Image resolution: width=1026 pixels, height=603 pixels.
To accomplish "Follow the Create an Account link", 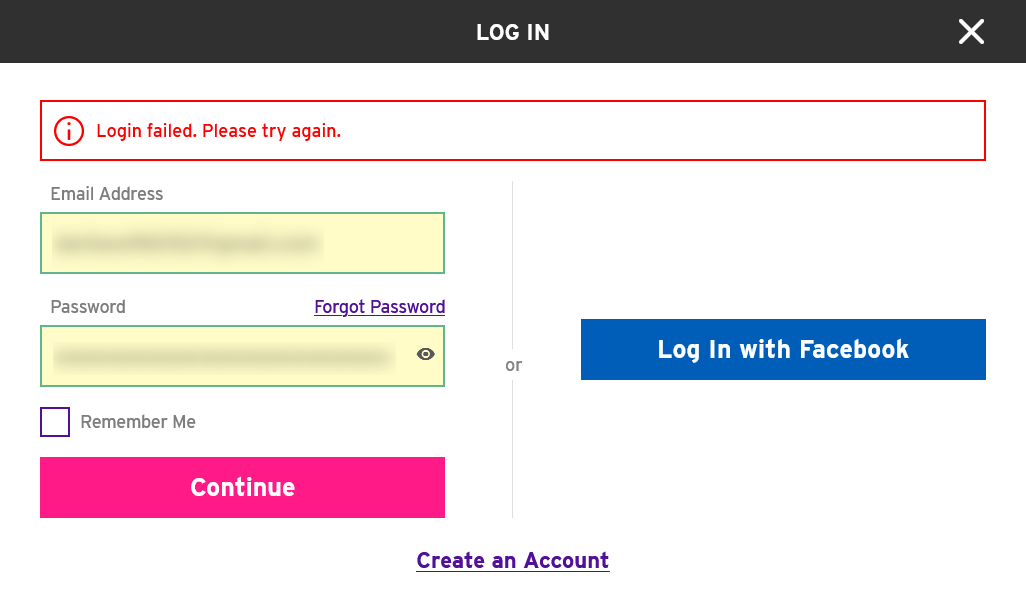I will click(512, 560).
